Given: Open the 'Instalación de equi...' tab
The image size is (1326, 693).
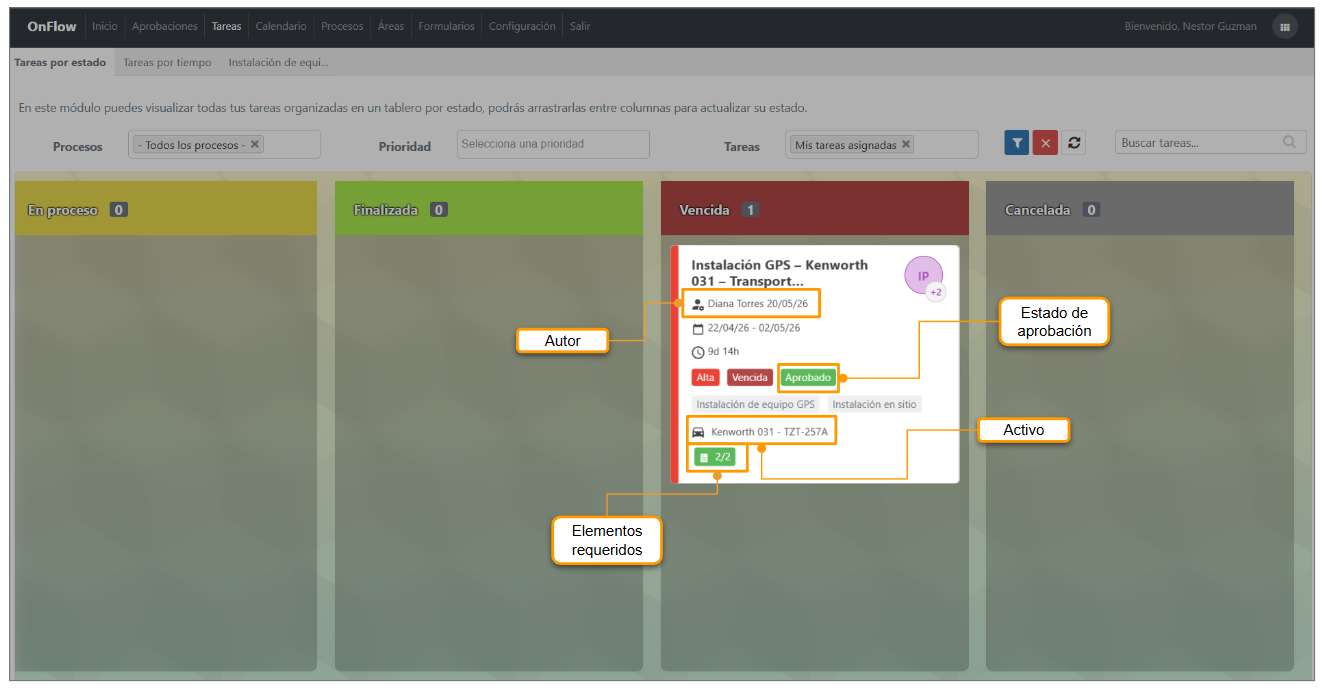Looking at the screenshot, I should tap(279, 62).
